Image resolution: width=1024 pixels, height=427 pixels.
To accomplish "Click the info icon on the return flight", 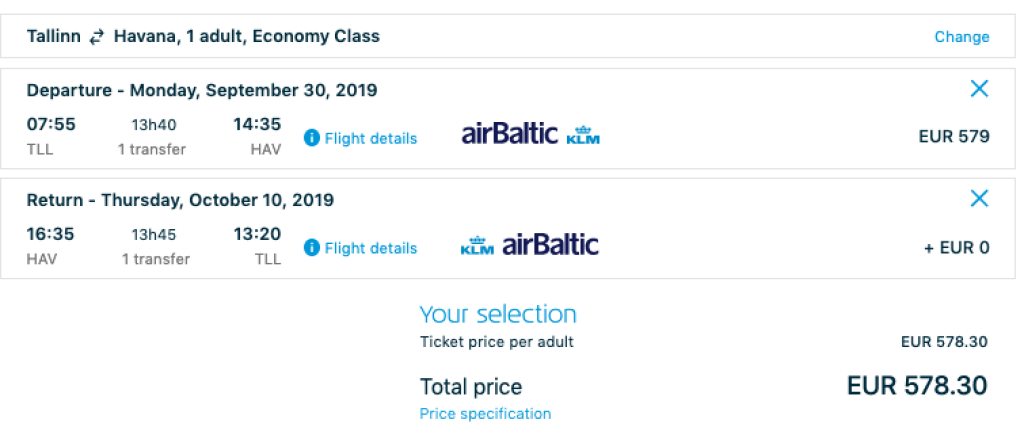I will click(x=311, y=248).
